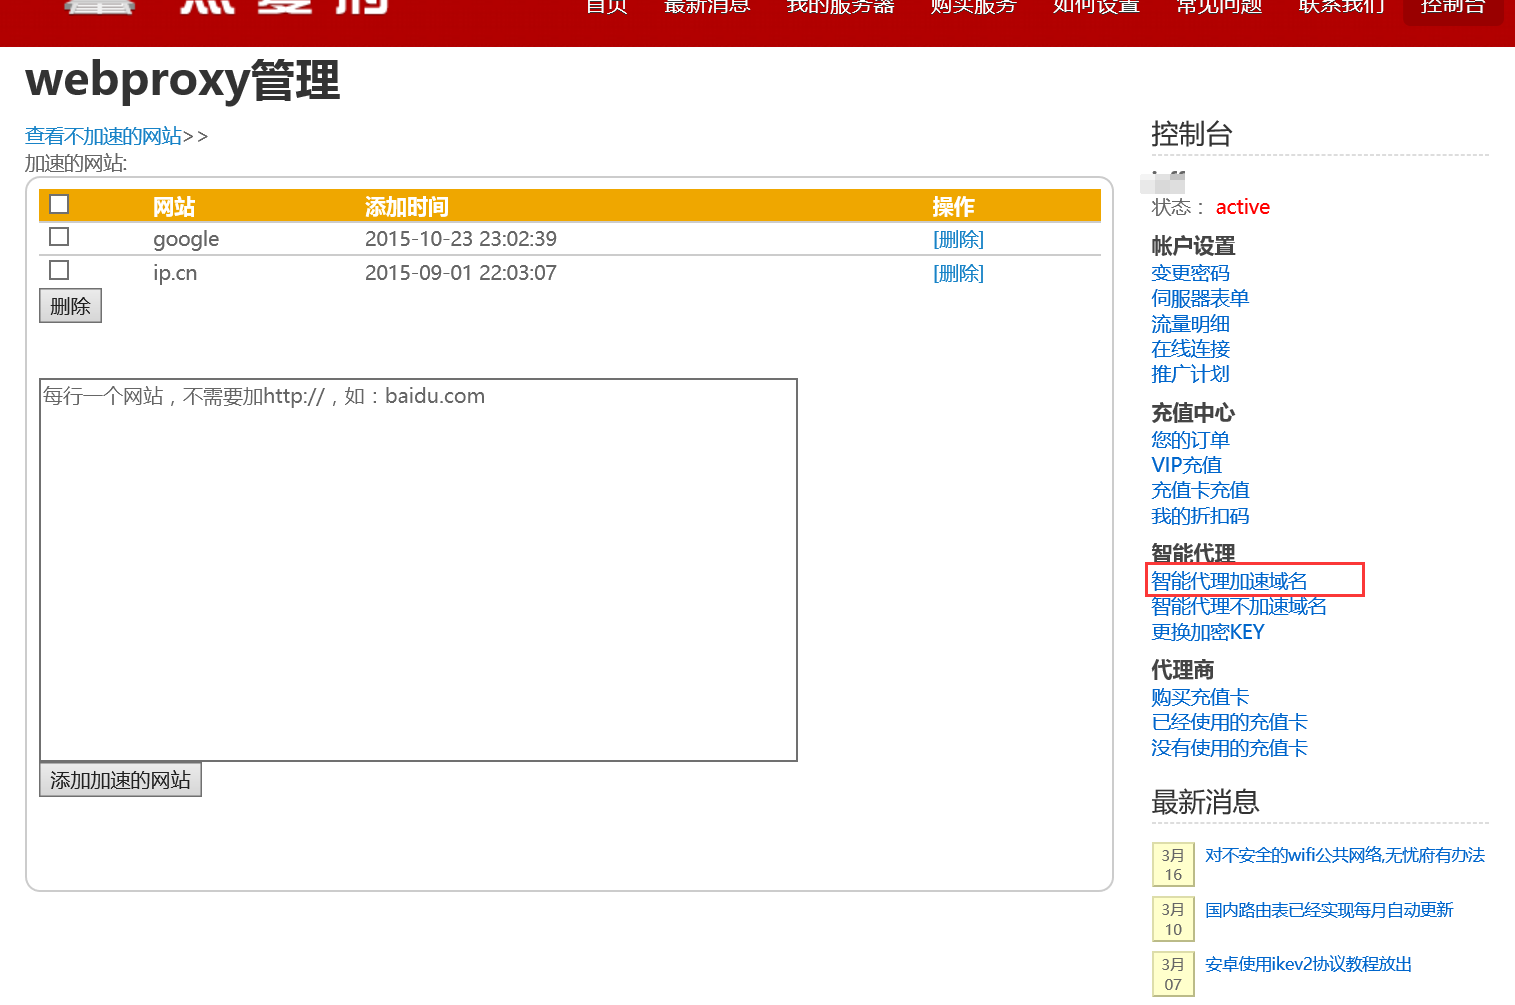
Task: Go to 变更密码 in account settings
Action: pos(1190,273)
